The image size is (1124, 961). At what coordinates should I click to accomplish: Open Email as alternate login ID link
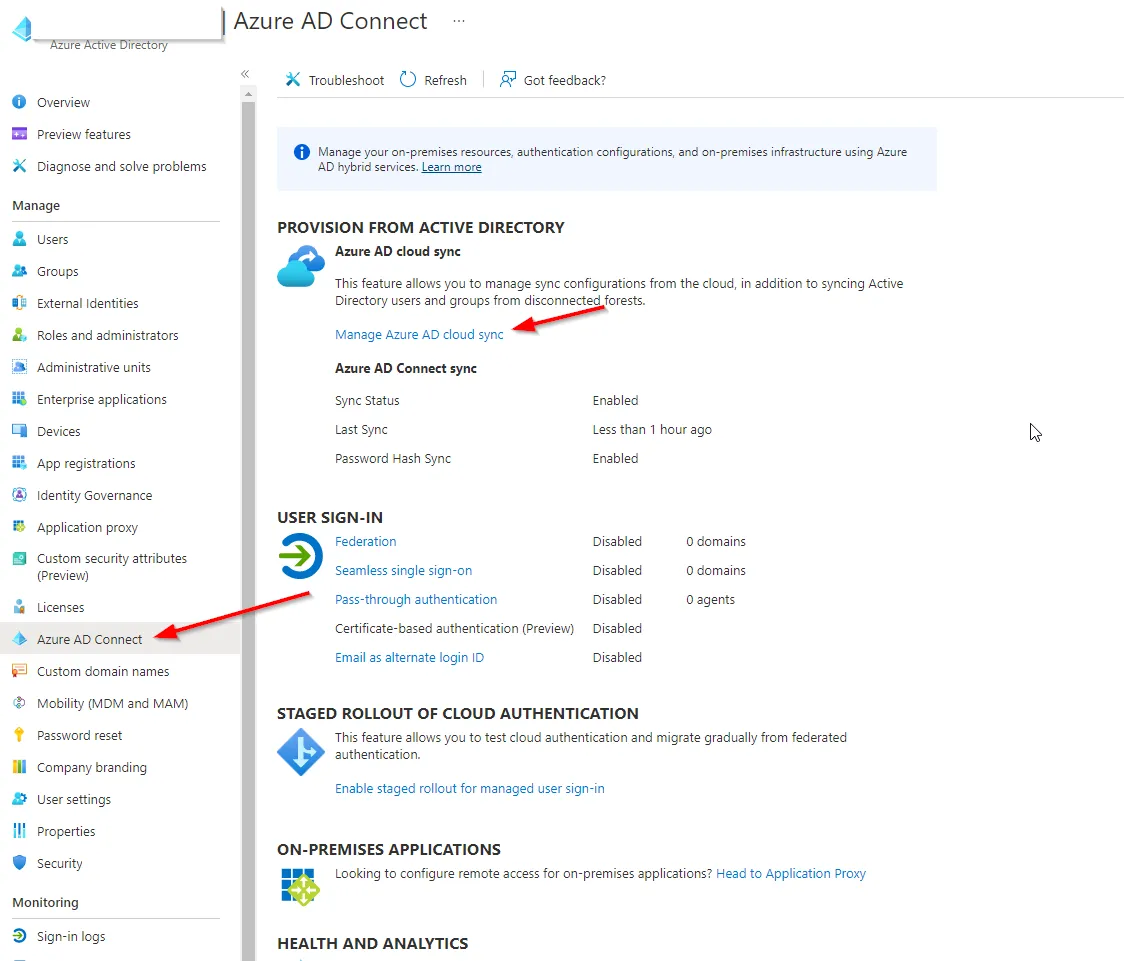coord(409,657)
